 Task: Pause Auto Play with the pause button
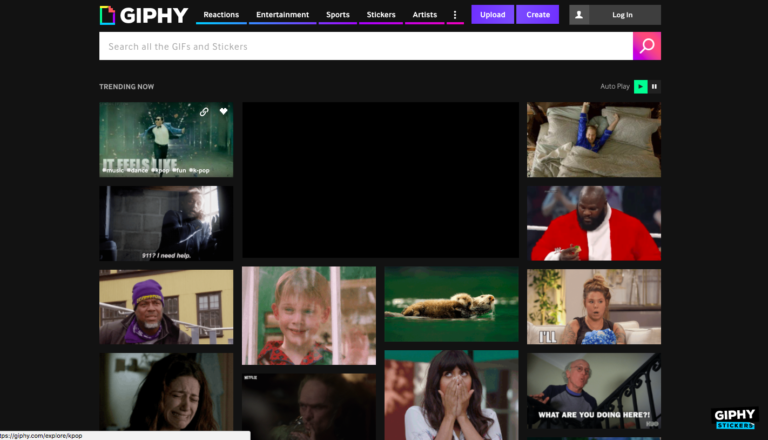[654, 87]
